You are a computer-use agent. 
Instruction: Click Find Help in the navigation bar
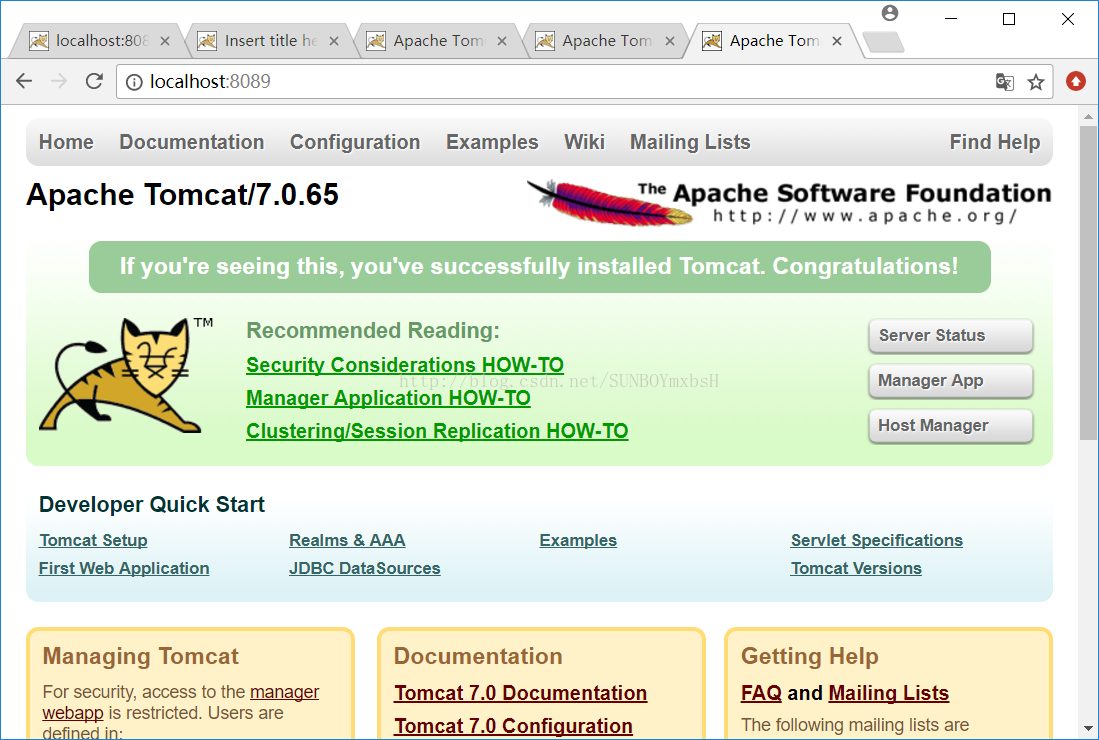(995, 142)
